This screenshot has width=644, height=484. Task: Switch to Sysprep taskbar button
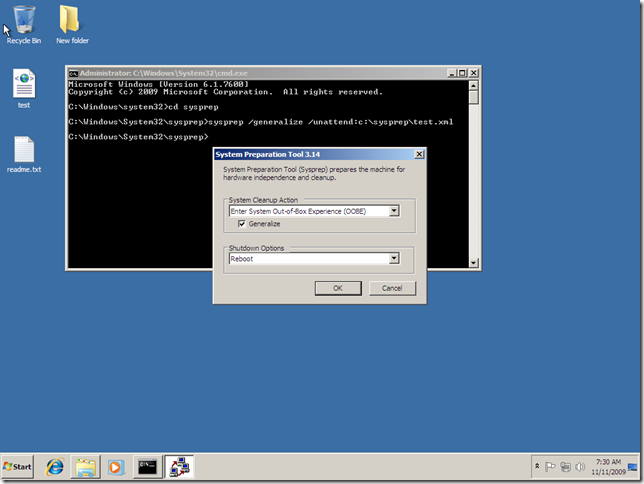click(179, 467)
